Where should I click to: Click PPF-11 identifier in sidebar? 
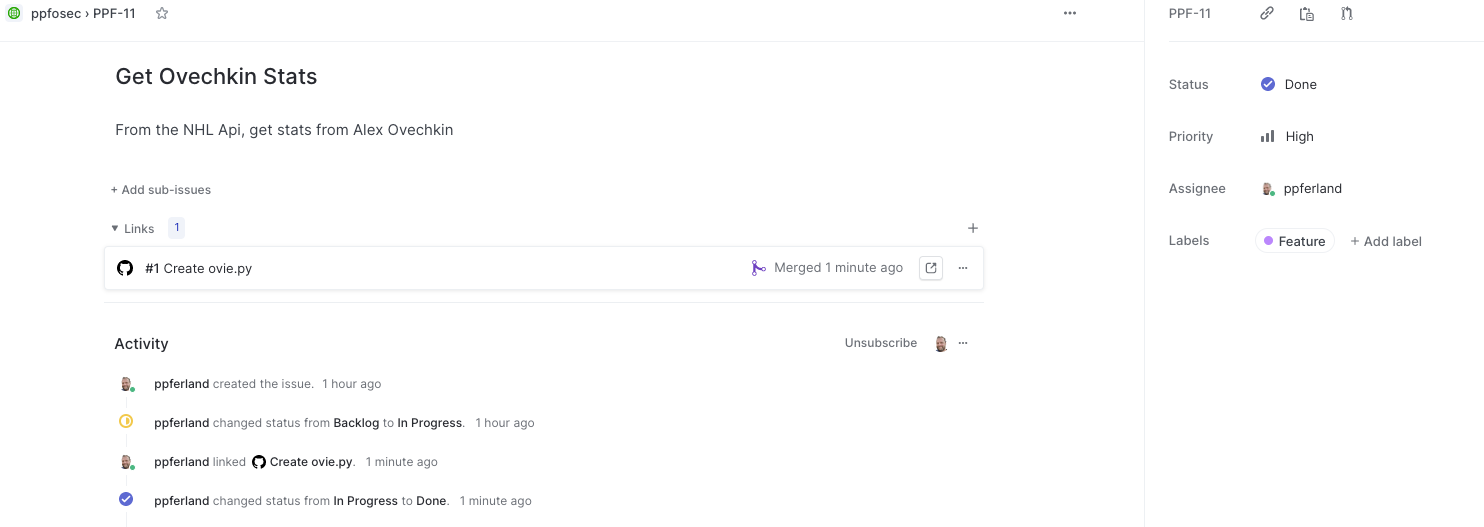(x=1190, y=13)
